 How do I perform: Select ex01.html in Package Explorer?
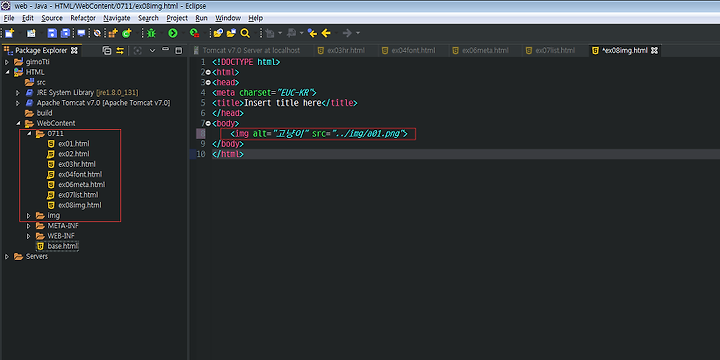pos(73,144)
